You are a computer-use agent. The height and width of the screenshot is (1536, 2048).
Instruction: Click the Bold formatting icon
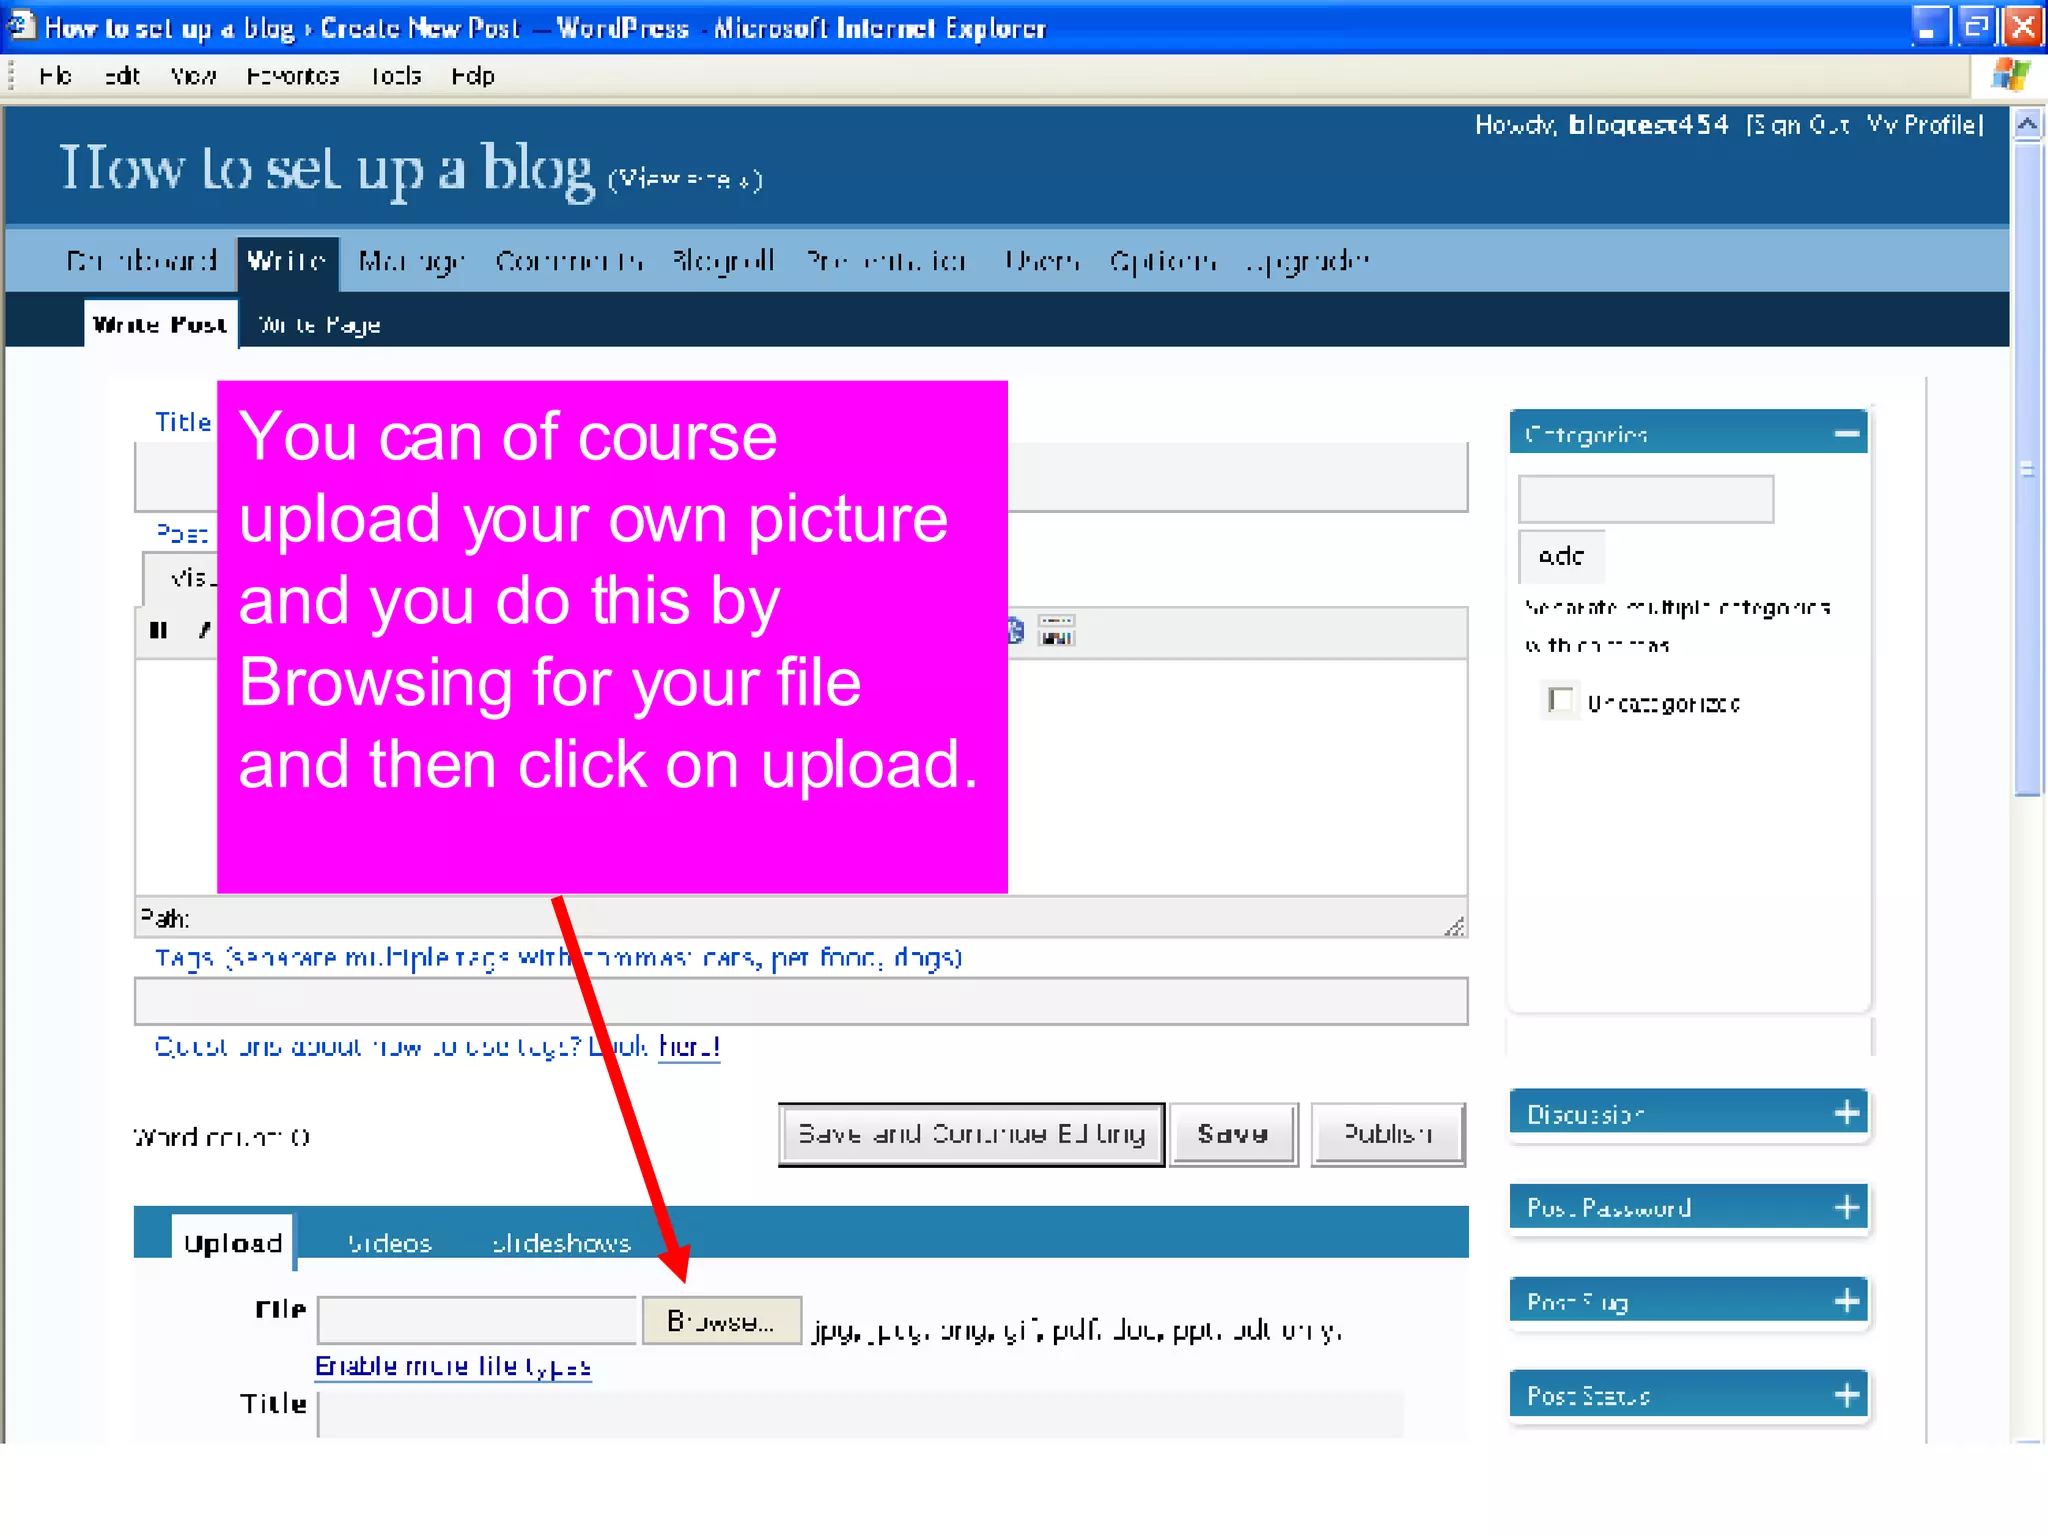point(158,630)
